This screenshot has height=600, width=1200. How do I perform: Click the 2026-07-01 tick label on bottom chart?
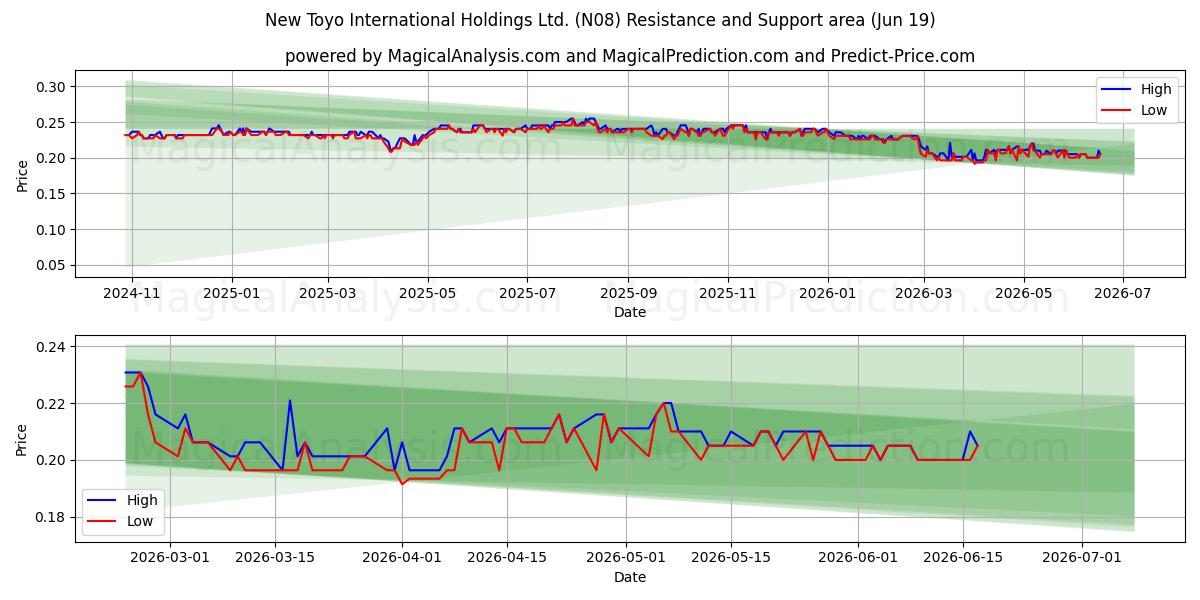pyautogui.click(x=1083, y=559)
